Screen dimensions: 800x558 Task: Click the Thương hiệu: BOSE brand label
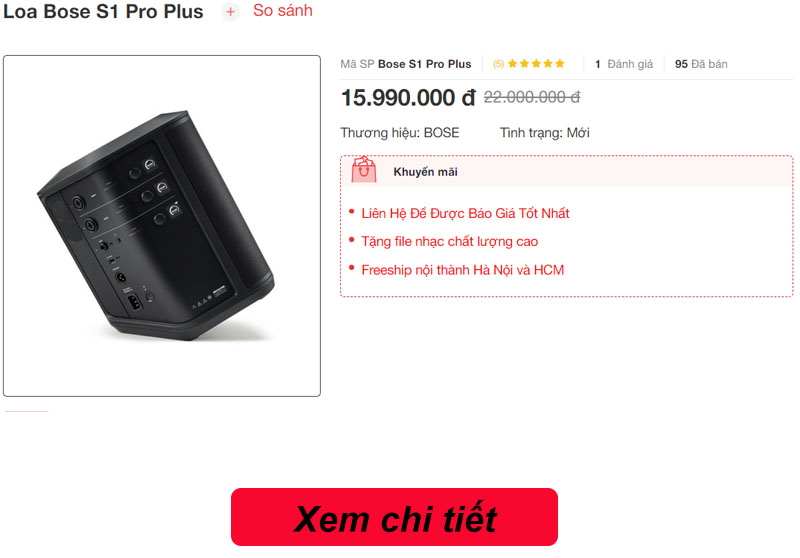[x=399, y=133]
